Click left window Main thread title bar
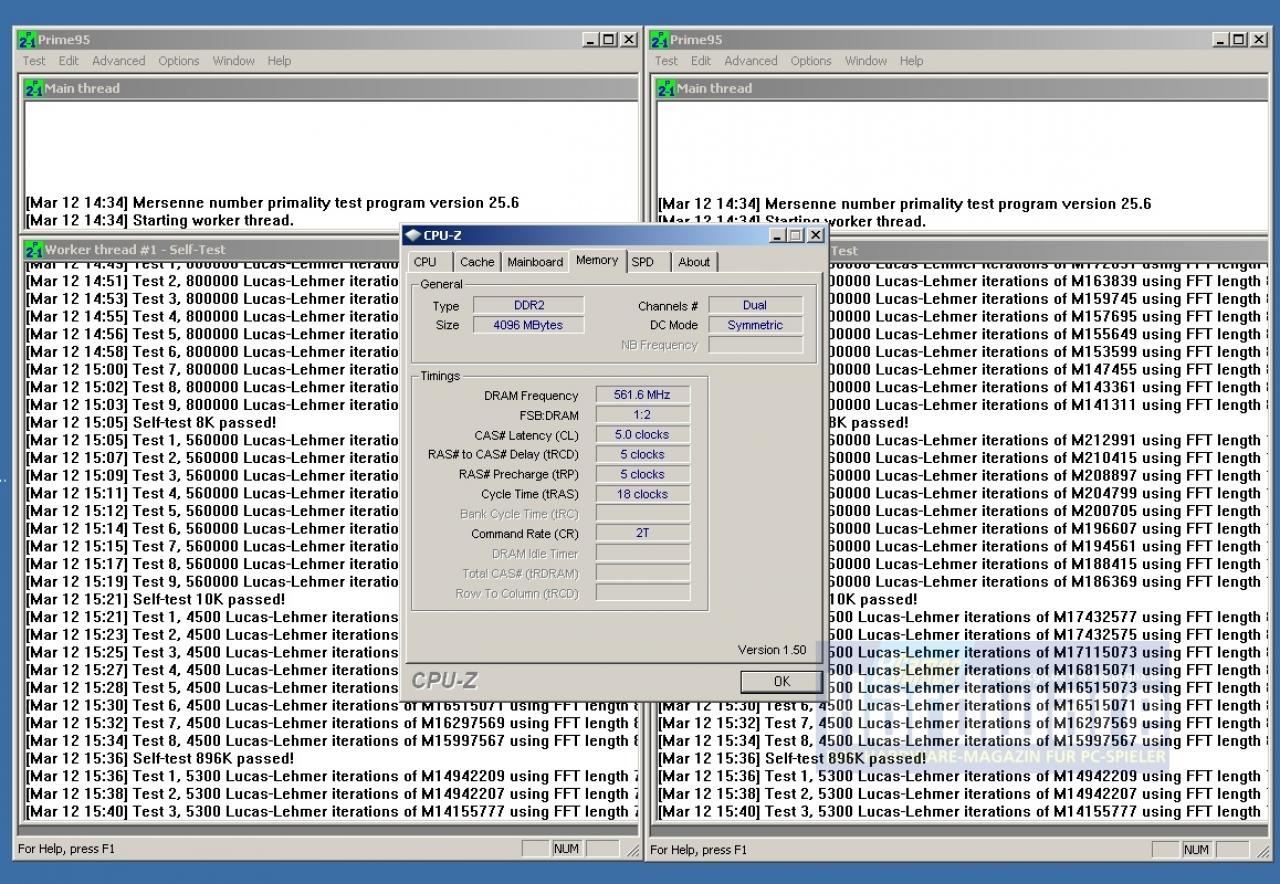The image size is (1280, 884). (330, 89)
